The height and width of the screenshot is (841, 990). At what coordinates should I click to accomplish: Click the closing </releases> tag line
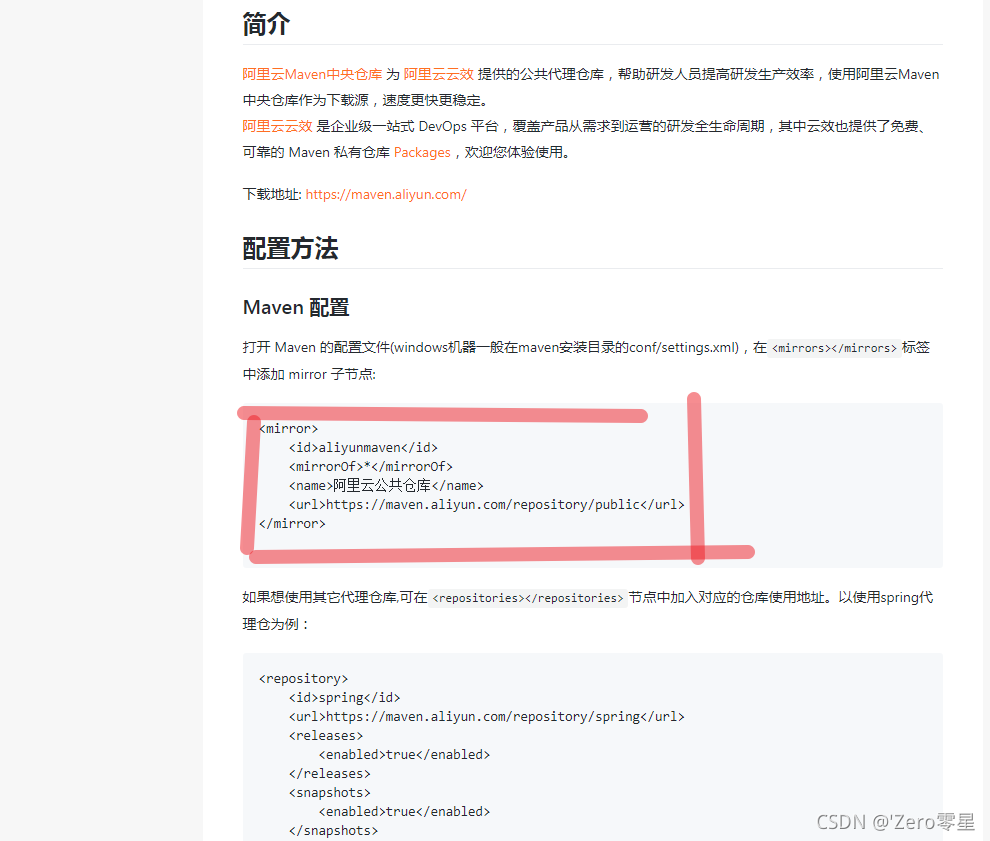coord(330,773)
